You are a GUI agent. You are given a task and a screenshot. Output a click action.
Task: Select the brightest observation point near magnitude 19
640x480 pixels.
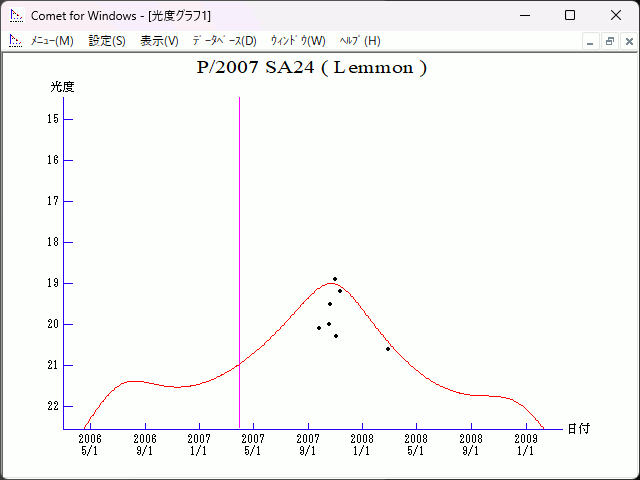click(335, 279)
